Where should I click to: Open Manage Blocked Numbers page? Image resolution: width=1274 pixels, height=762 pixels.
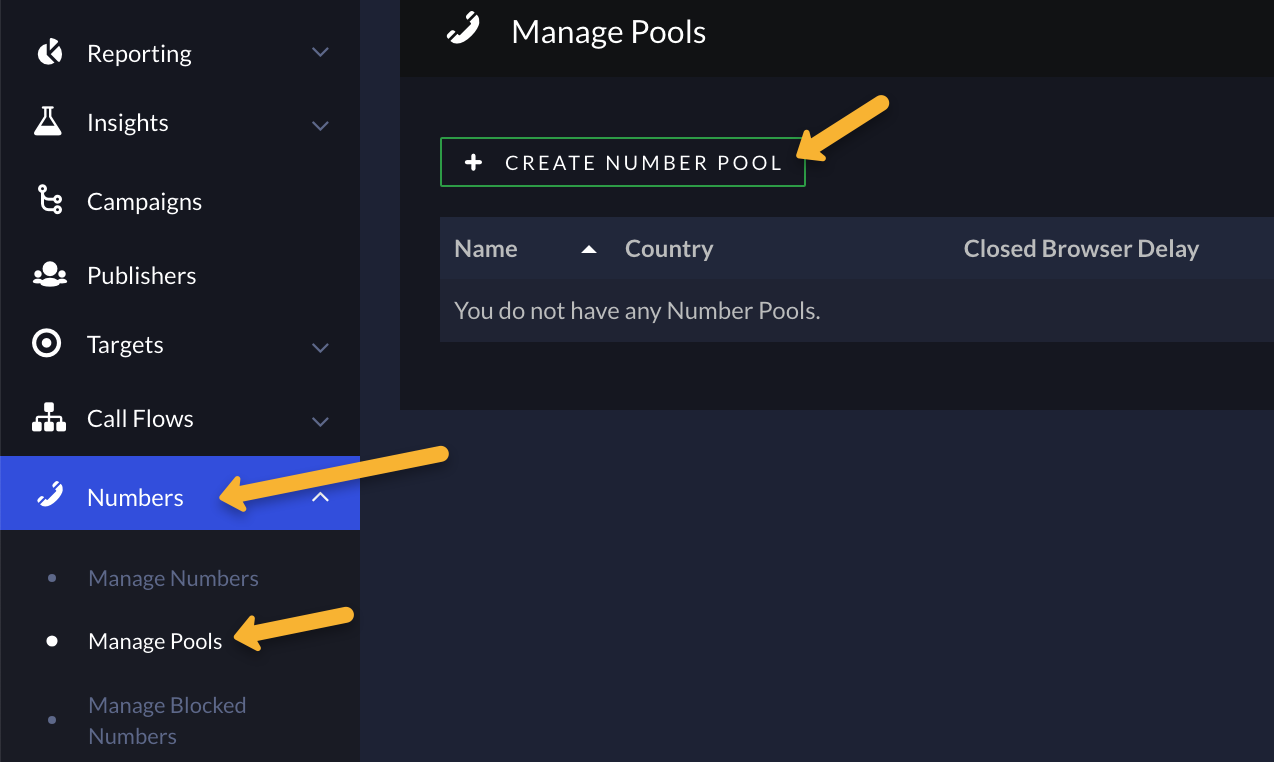(167, 720)
